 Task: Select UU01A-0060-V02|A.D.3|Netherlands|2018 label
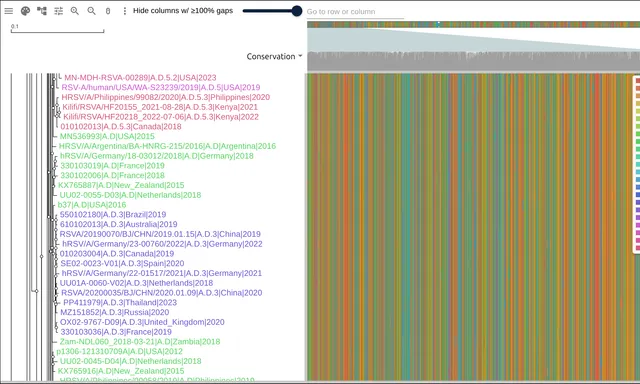[x=136, y=283]
